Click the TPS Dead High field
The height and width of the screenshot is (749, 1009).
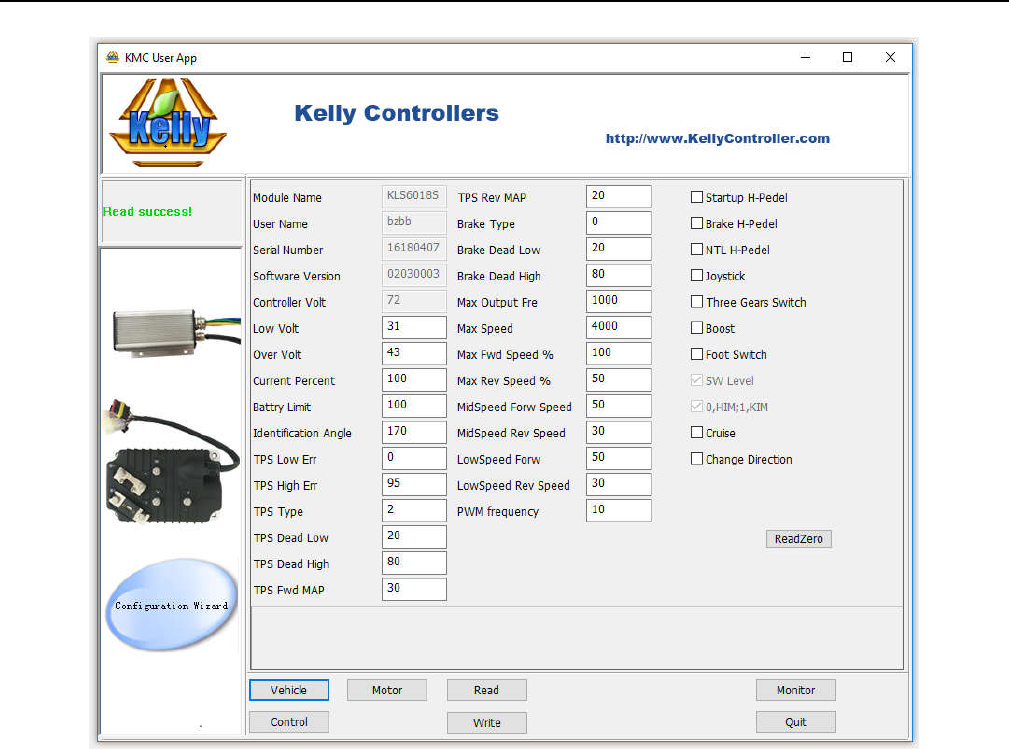tap(414, 562)
